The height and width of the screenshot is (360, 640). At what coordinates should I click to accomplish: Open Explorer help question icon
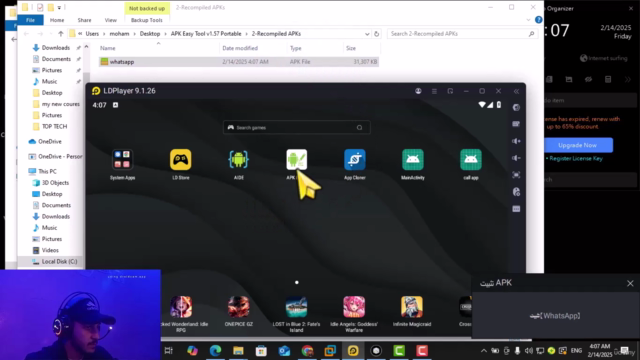click(538, 20)
